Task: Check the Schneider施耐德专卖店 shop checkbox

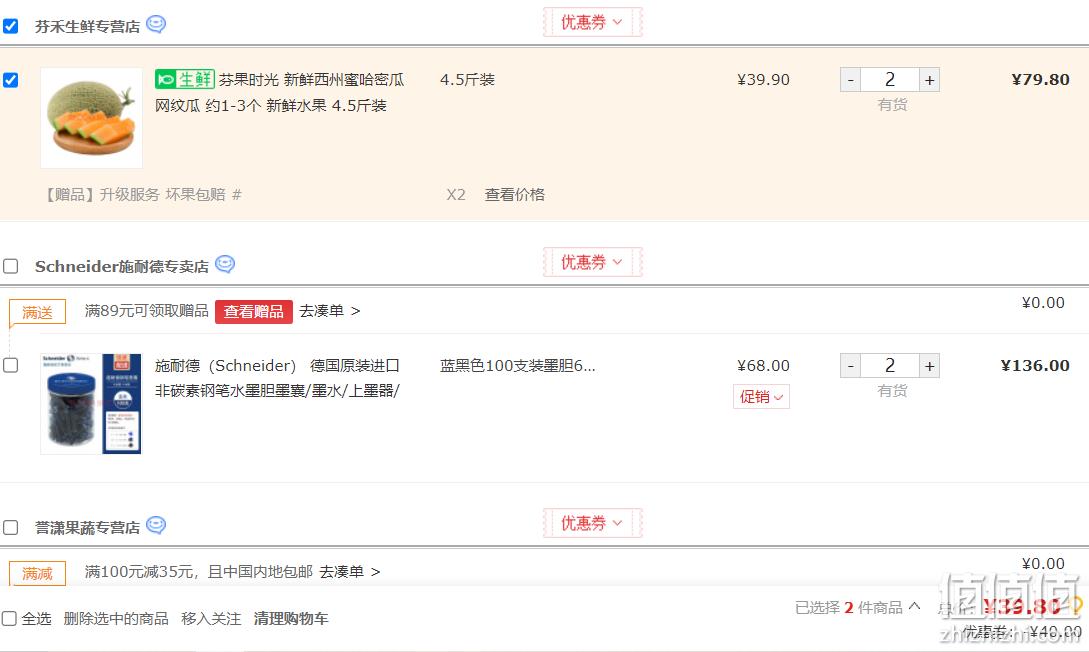Action: click(x=10, y=267)
